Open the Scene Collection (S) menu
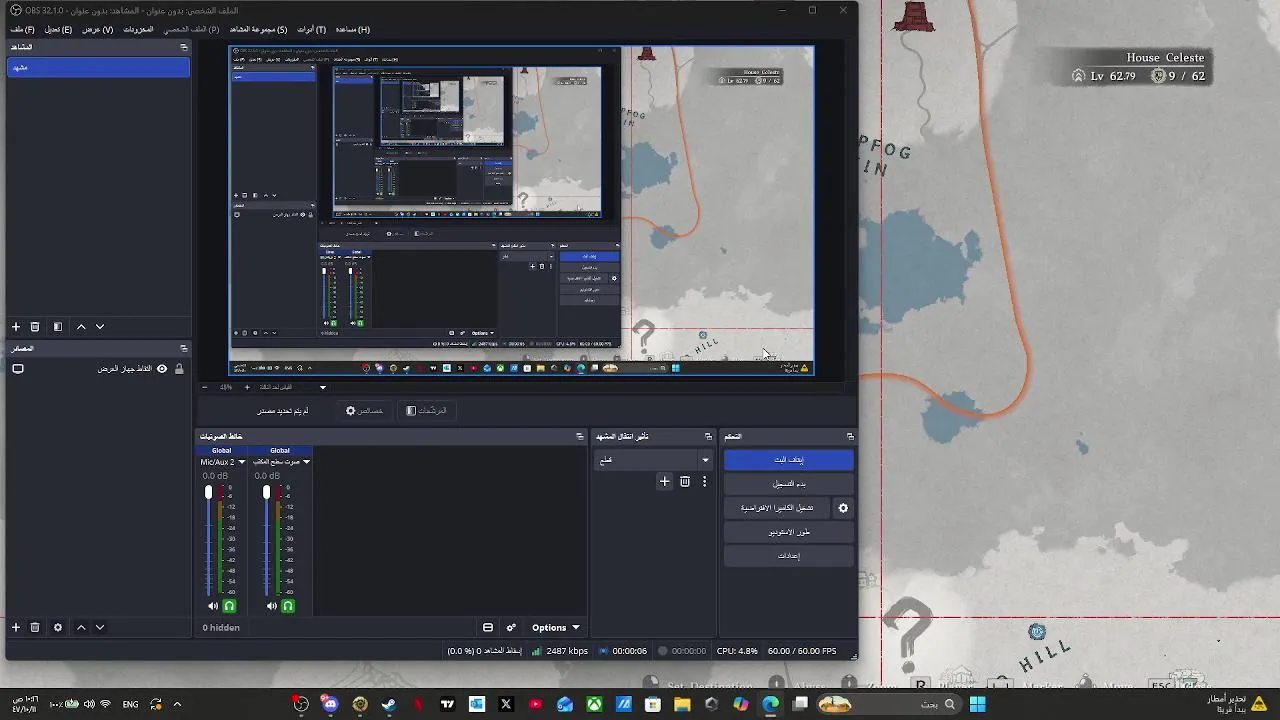Screen dimensions: 1280x720 click(258, 30)
